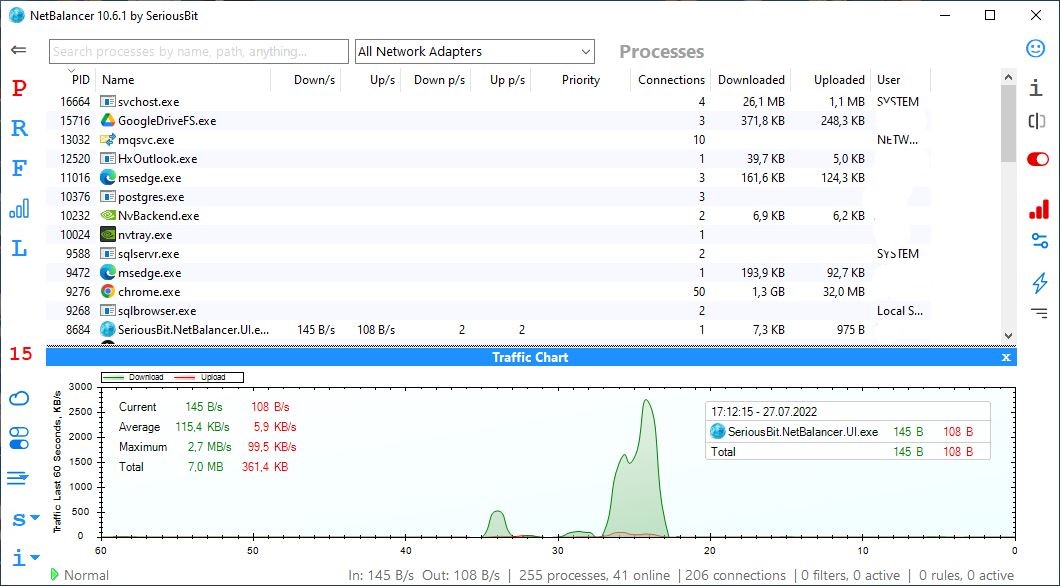Open the three-line menu icon in the right sidebar

(x=1039, y=312)
